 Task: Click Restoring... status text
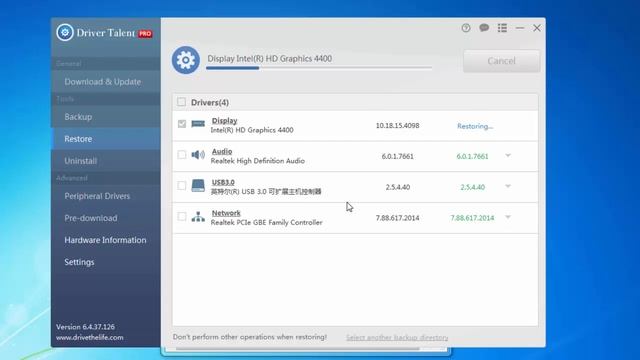pyautogui.click(x=475, y=126)
